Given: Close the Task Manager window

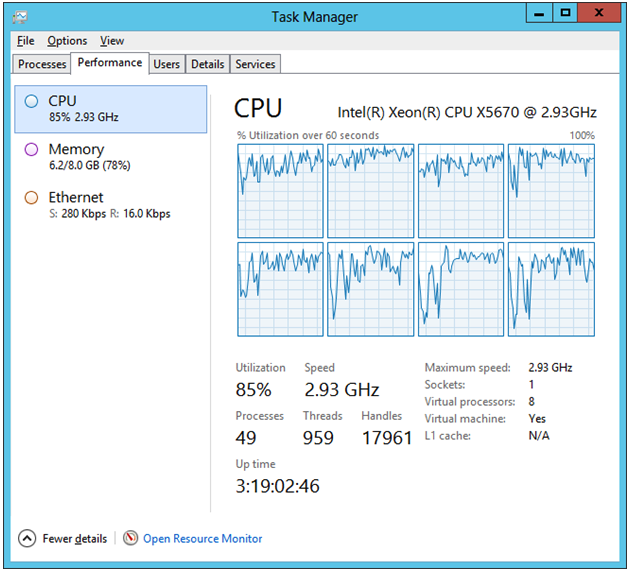Looking at the screenshot, I should coord(599,13).
